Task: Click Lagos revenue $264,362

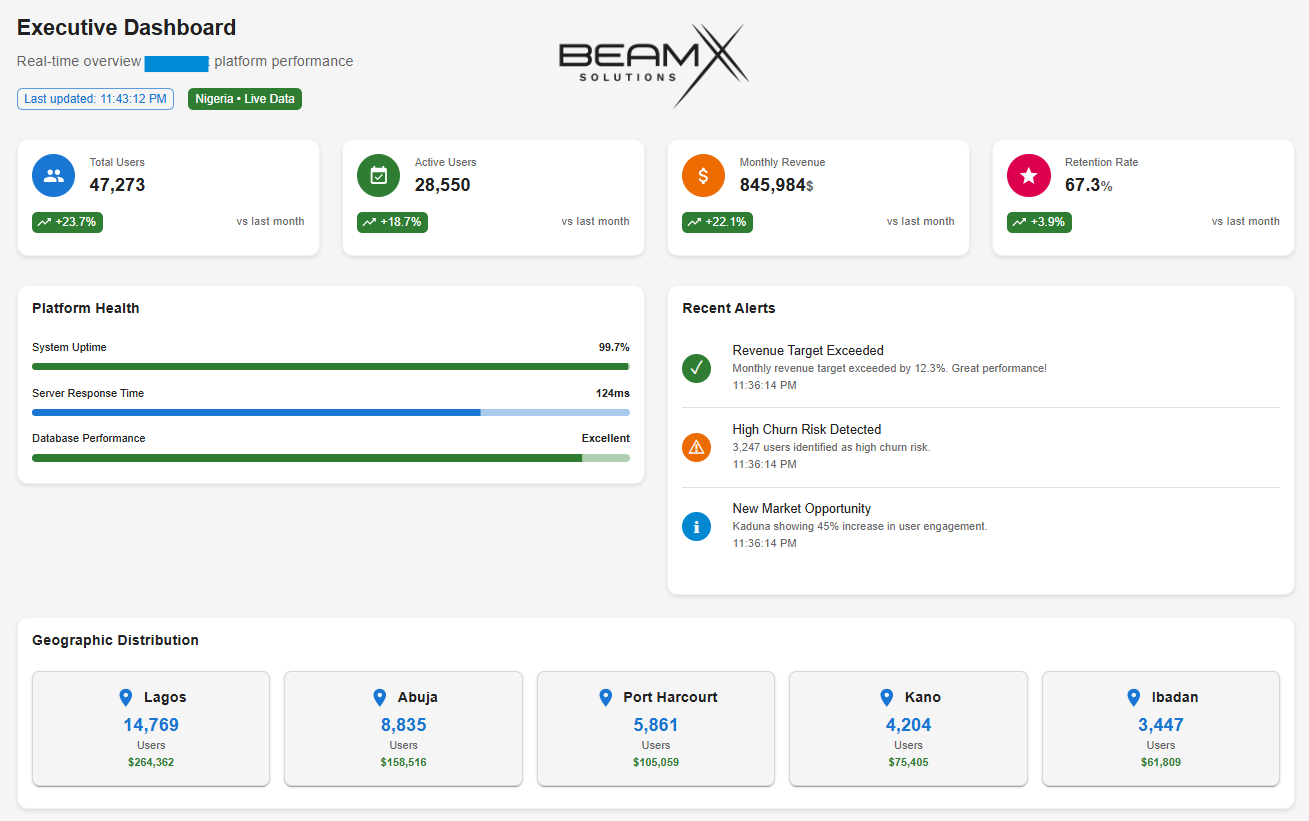Action: 151,762
